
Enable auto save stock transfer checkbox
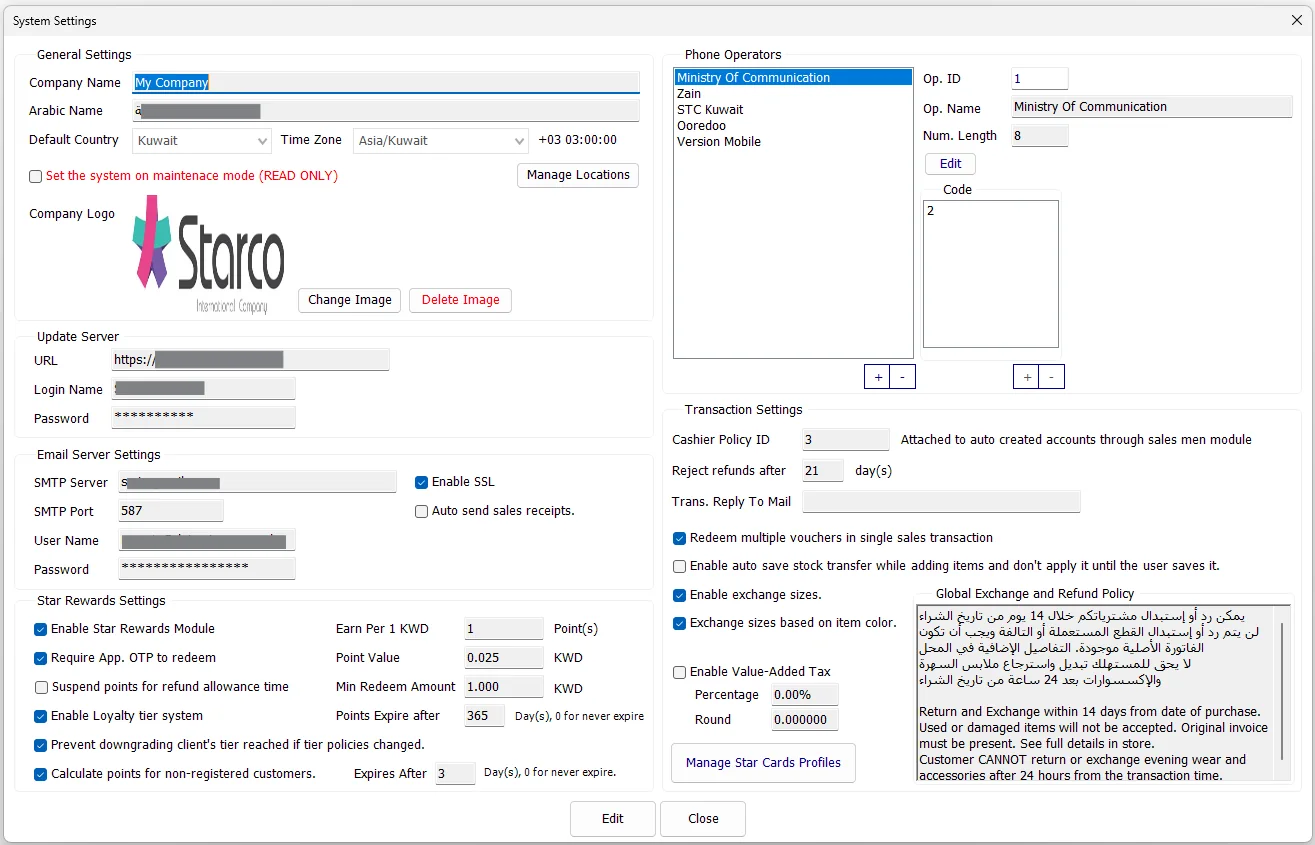680,566
